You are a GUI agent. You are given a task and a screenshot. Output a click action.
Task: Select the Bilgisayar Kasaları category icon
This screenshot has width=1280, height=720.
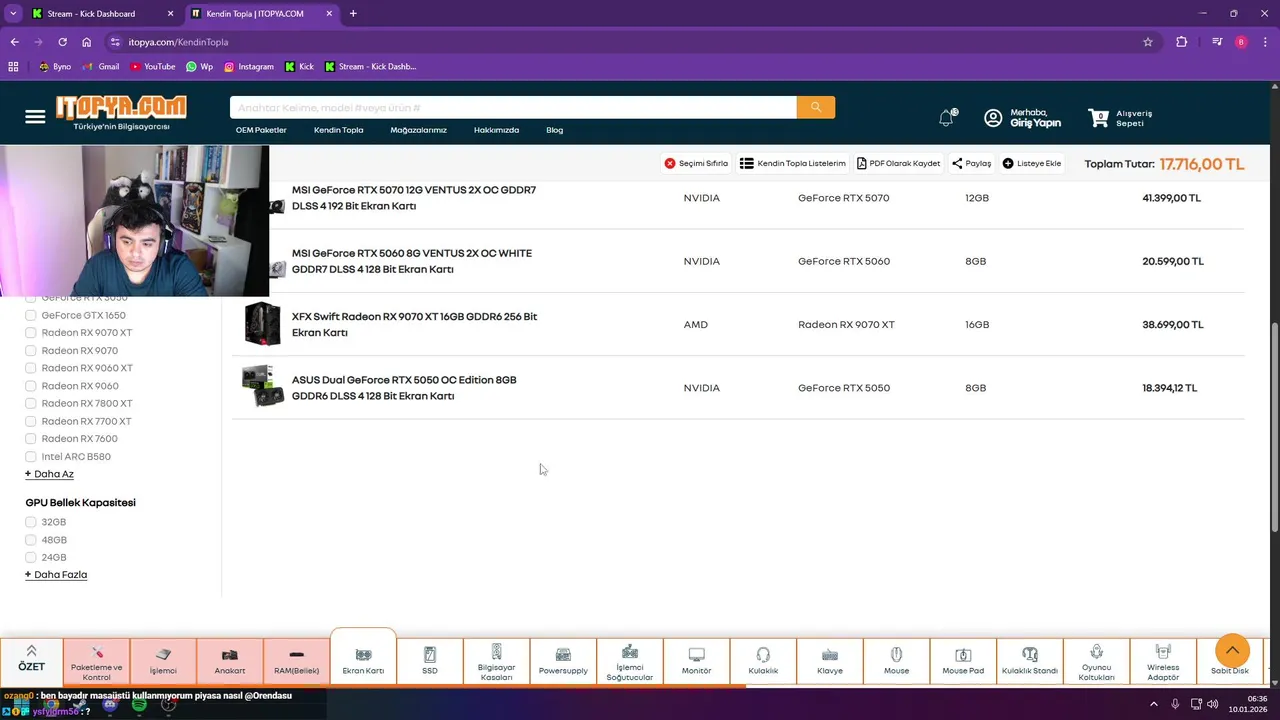496,661
